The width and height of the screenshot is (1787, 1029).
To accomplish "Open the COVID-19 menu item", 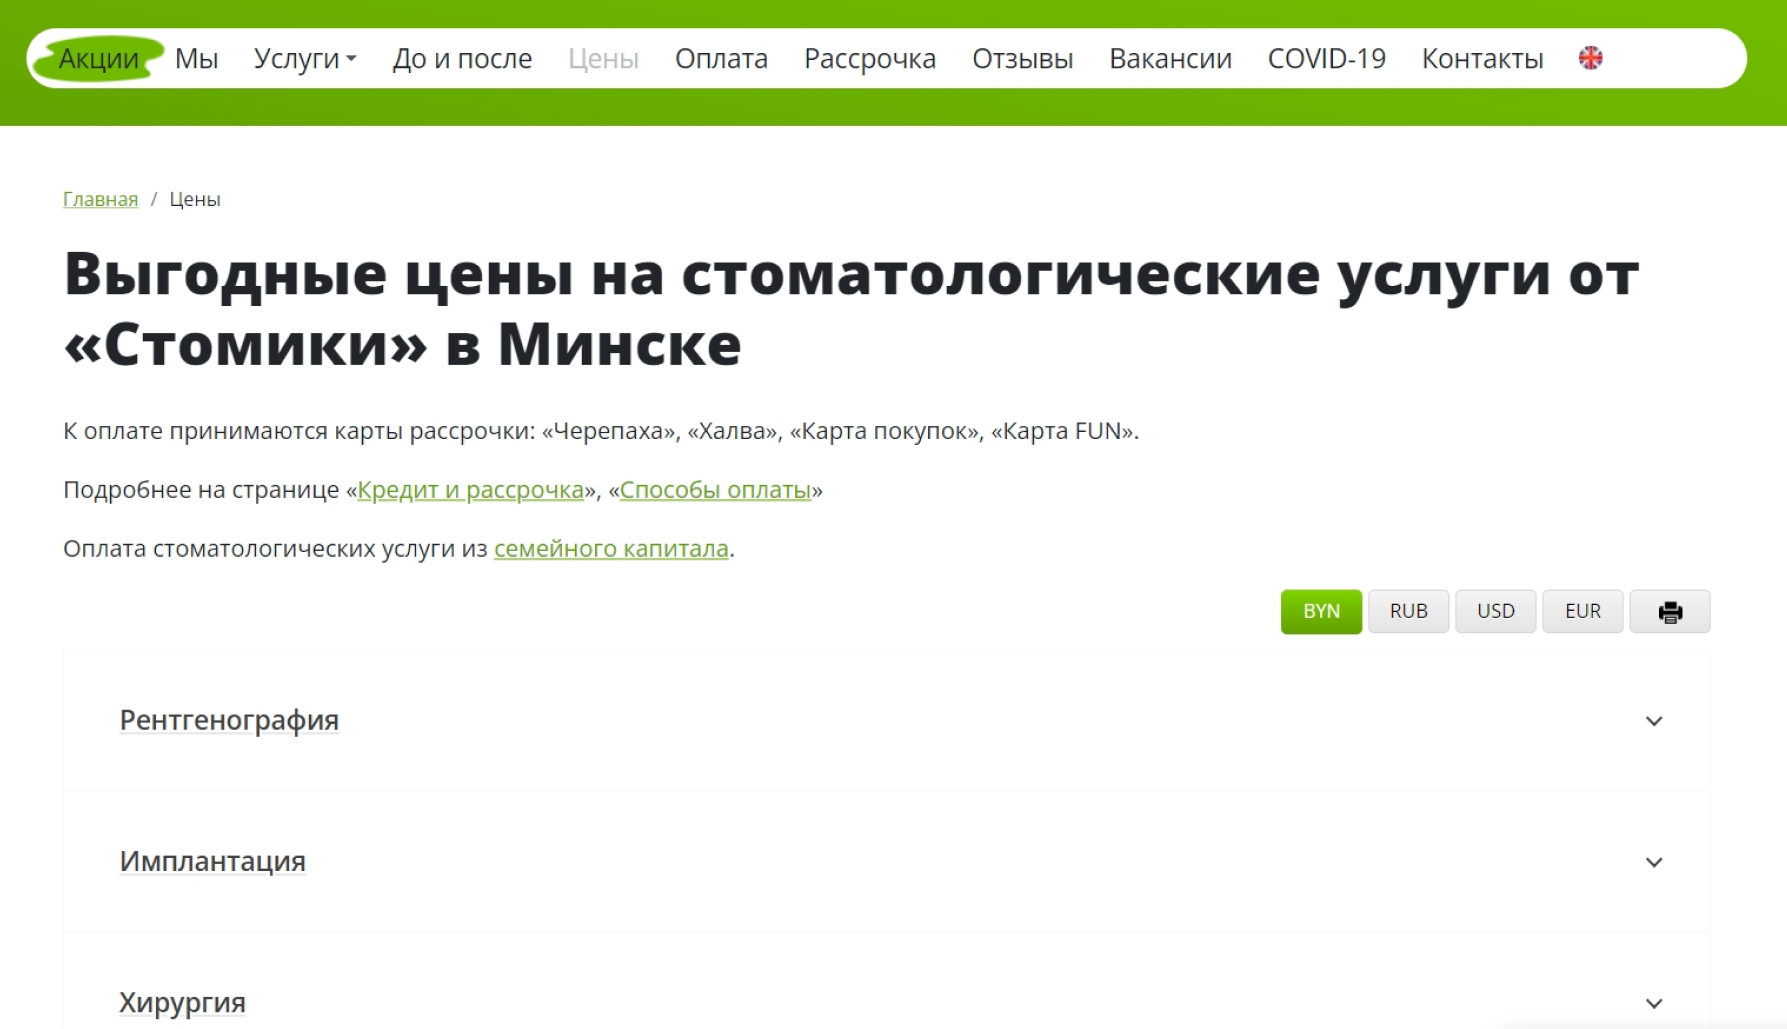I will point(1326,59).
